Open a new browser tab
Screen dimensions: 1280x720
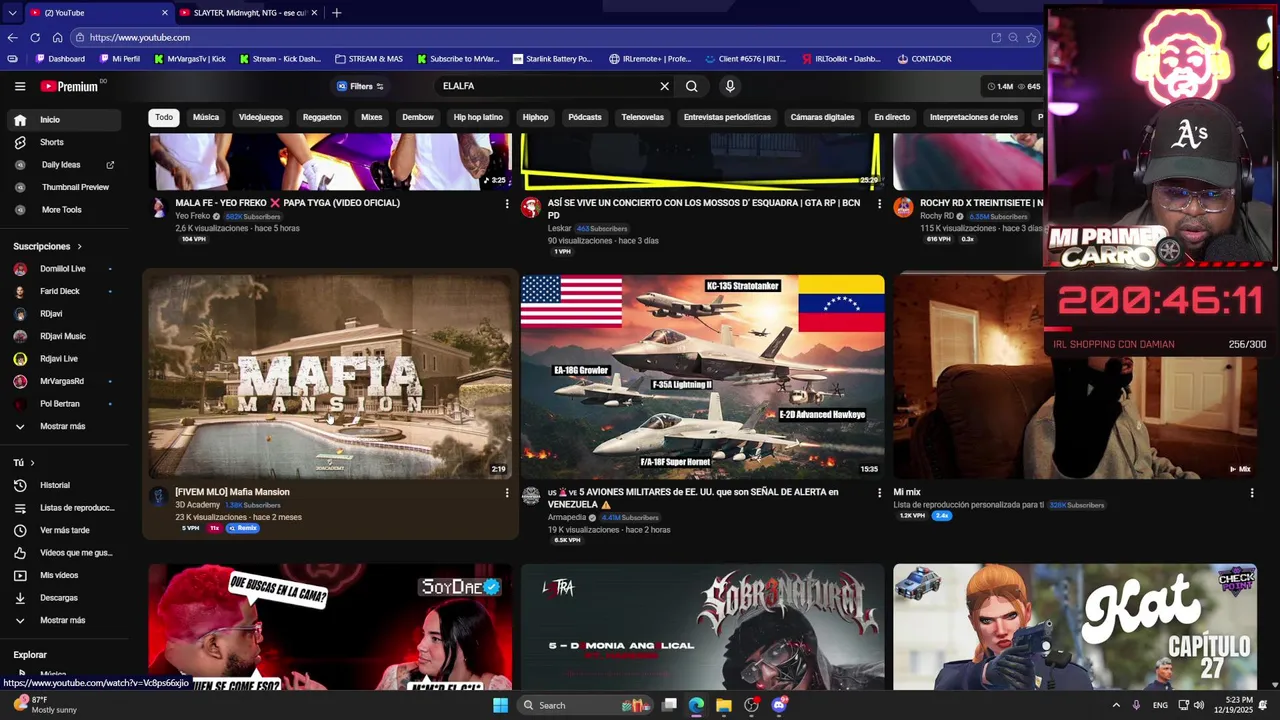click(336, 13)
